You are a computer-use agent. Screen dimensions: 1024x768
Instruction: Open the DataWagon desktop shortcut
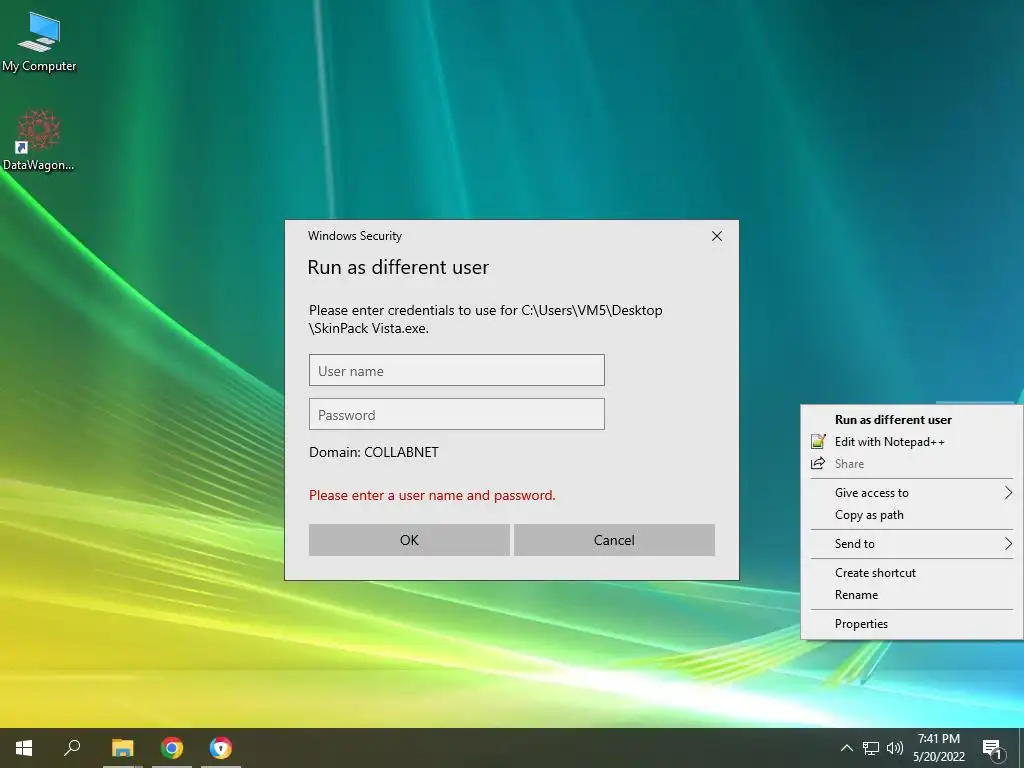pyautogui.click(x=39, y=140)
